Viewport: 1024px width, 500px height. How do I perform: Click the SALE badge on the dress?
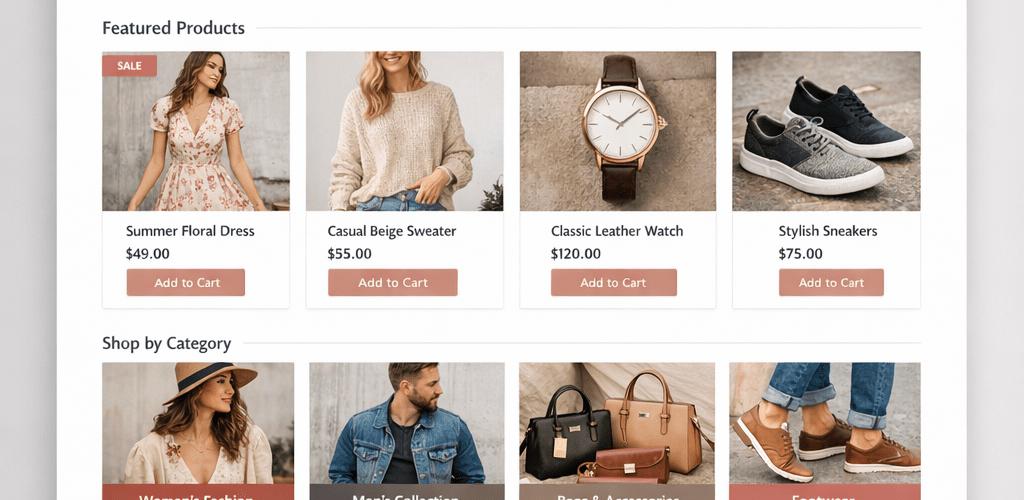pos(129,66)
